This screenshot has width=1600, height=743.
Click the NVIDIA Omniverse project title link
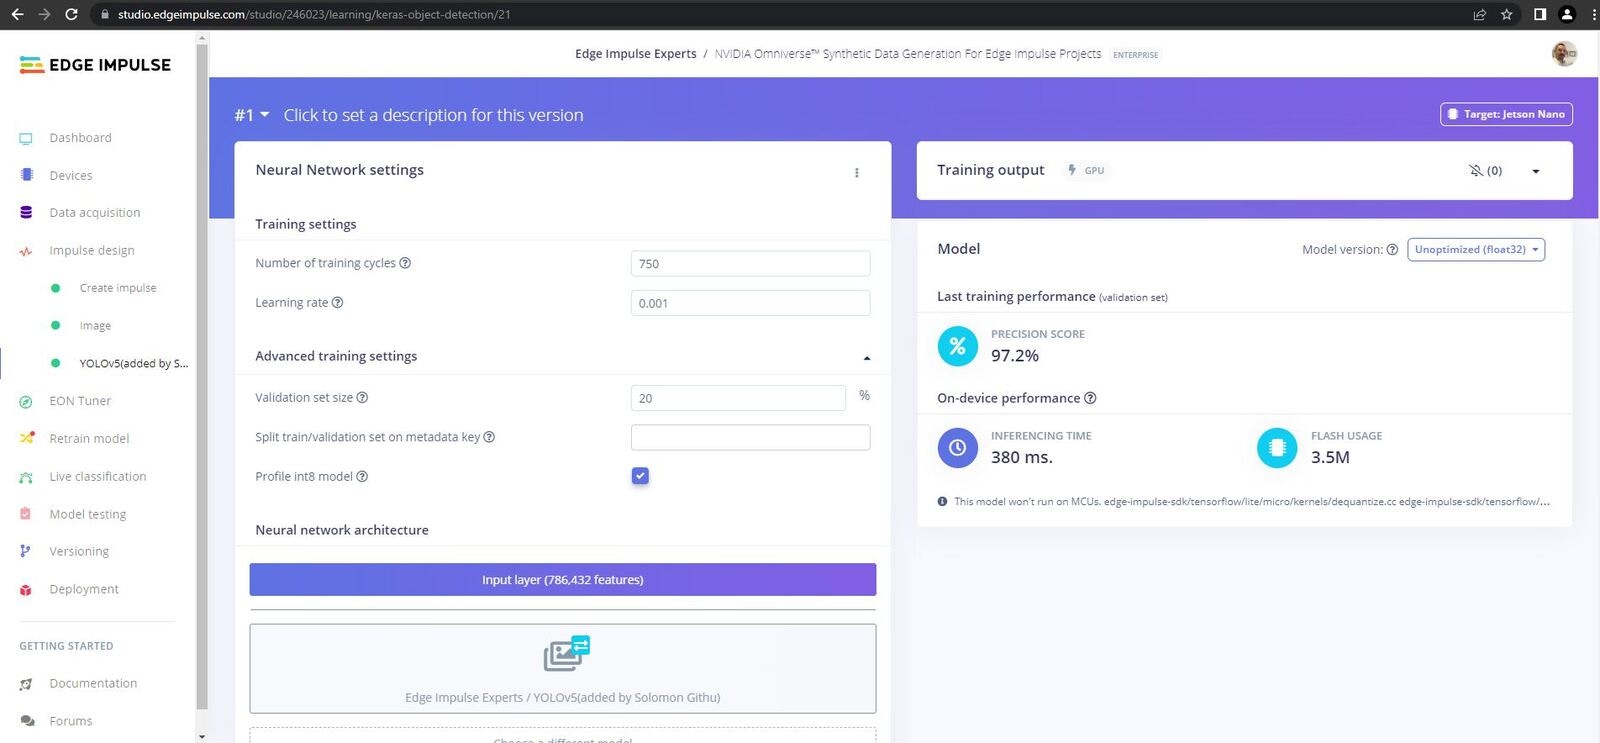[908, 54]
